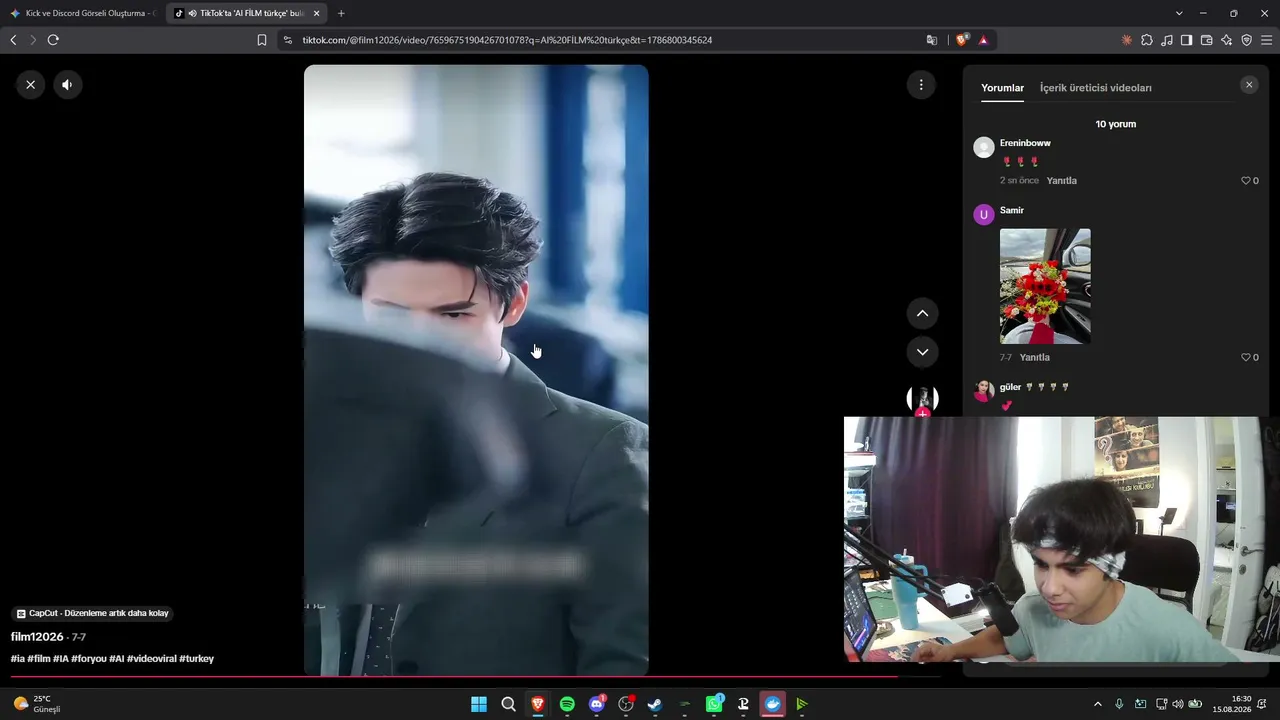The image size is (1280, 720).
Task: Open Steam from the taskbar
Action: coord(655,704)
